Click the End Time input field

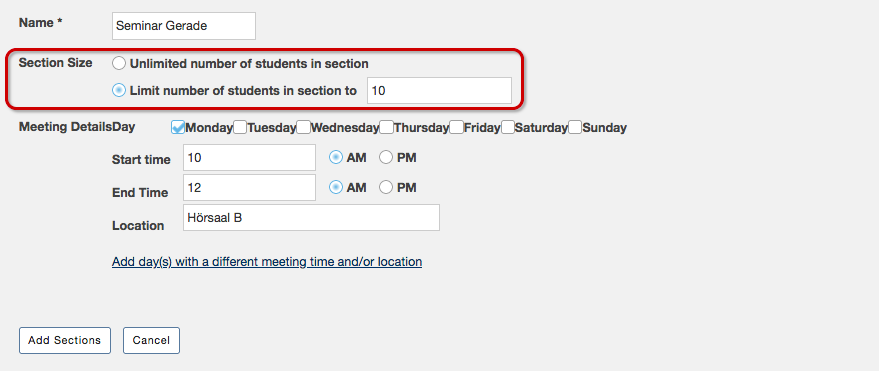tap(249, 187)
